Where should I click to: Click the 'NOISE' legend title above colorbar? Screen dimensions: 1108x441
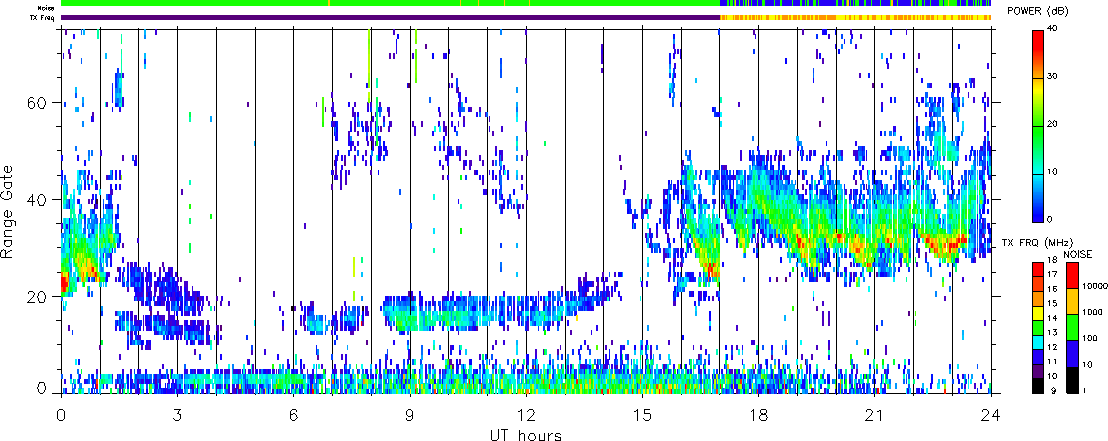(x=1078, y=253)
